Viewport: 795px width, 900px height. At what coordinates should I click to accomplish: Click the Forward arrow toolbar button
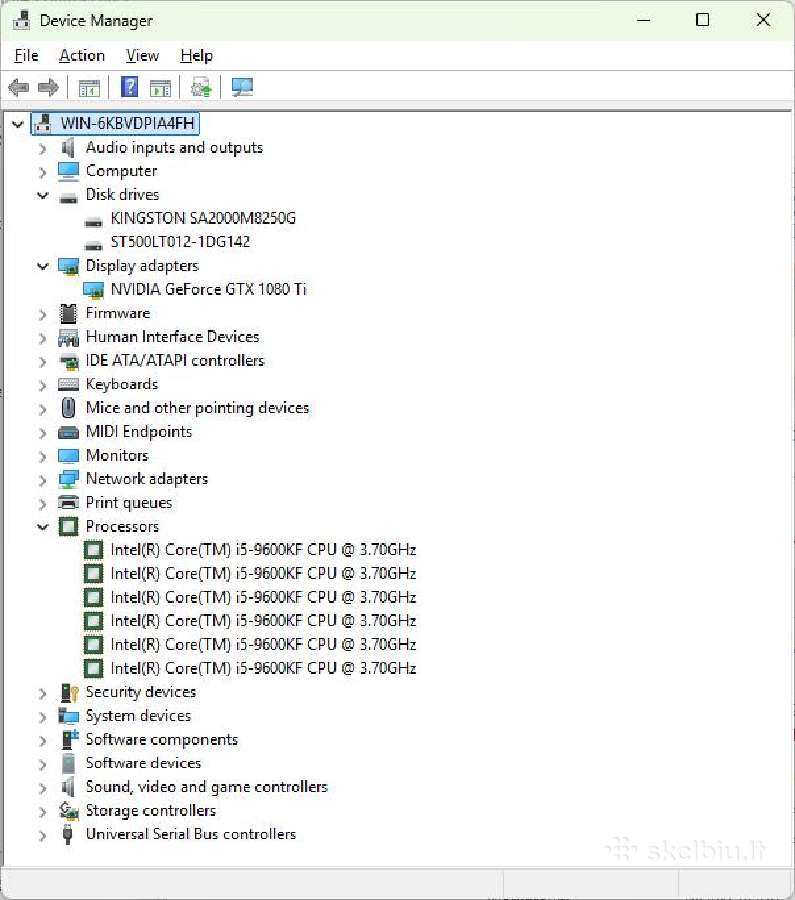tap(48, 87)
